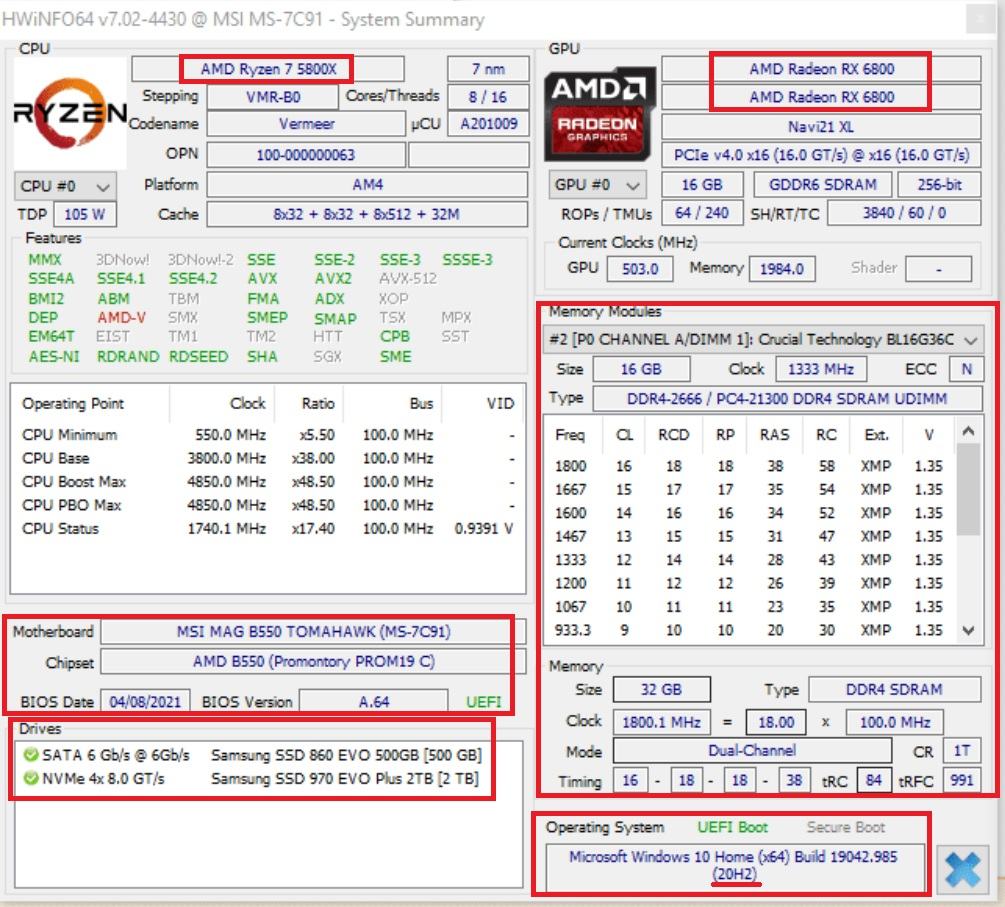This screenshot has height=907, width=1005.
Task: Click the 18.00 memory multiplier field
Action: 776,722
